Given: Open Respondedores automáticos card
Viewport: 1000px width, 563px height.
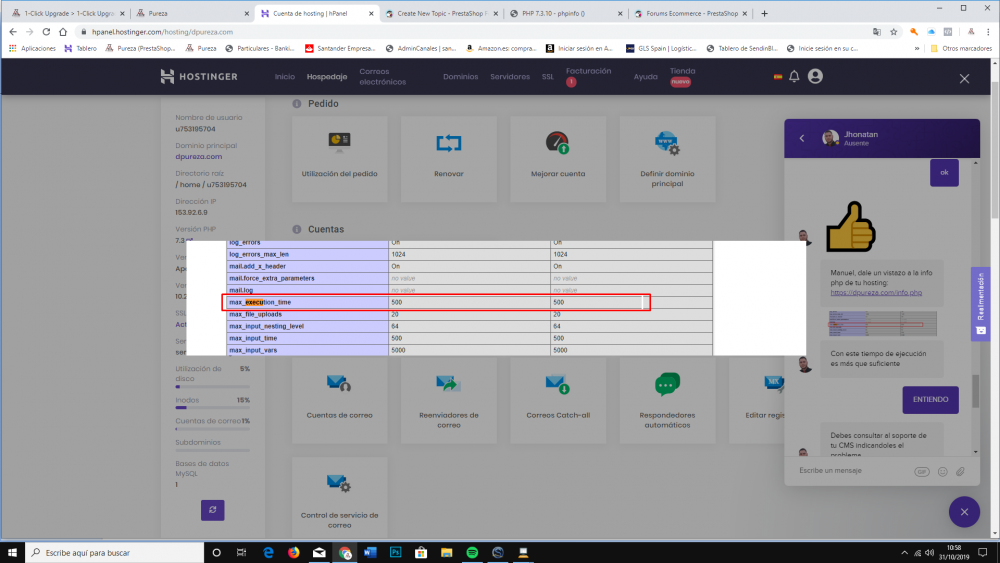Looking at the screenshot, I should click(667, 400).
